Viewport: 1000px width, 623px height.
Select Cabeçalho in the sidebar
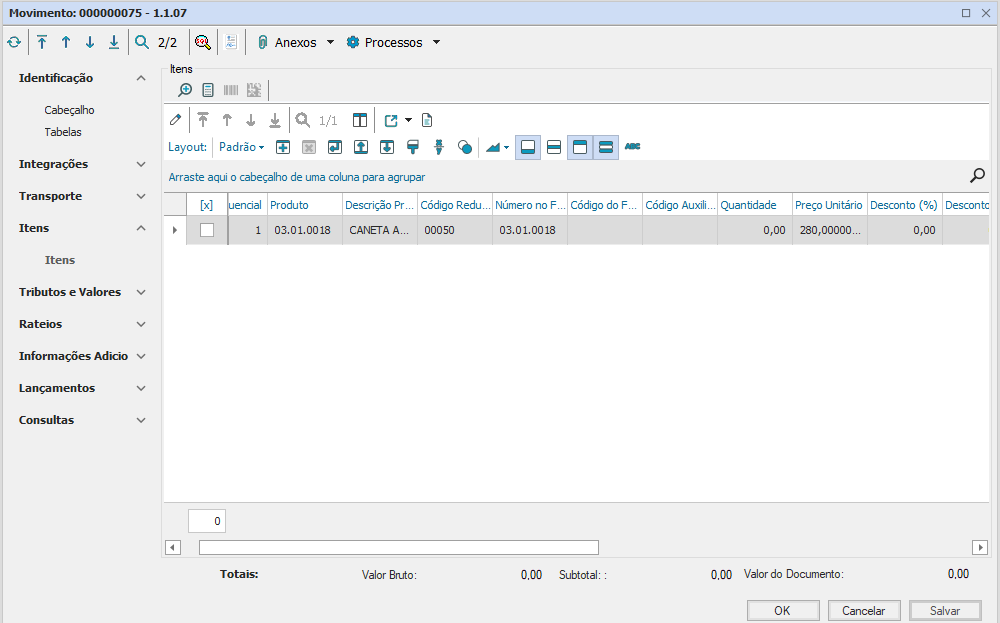point(69,110)
